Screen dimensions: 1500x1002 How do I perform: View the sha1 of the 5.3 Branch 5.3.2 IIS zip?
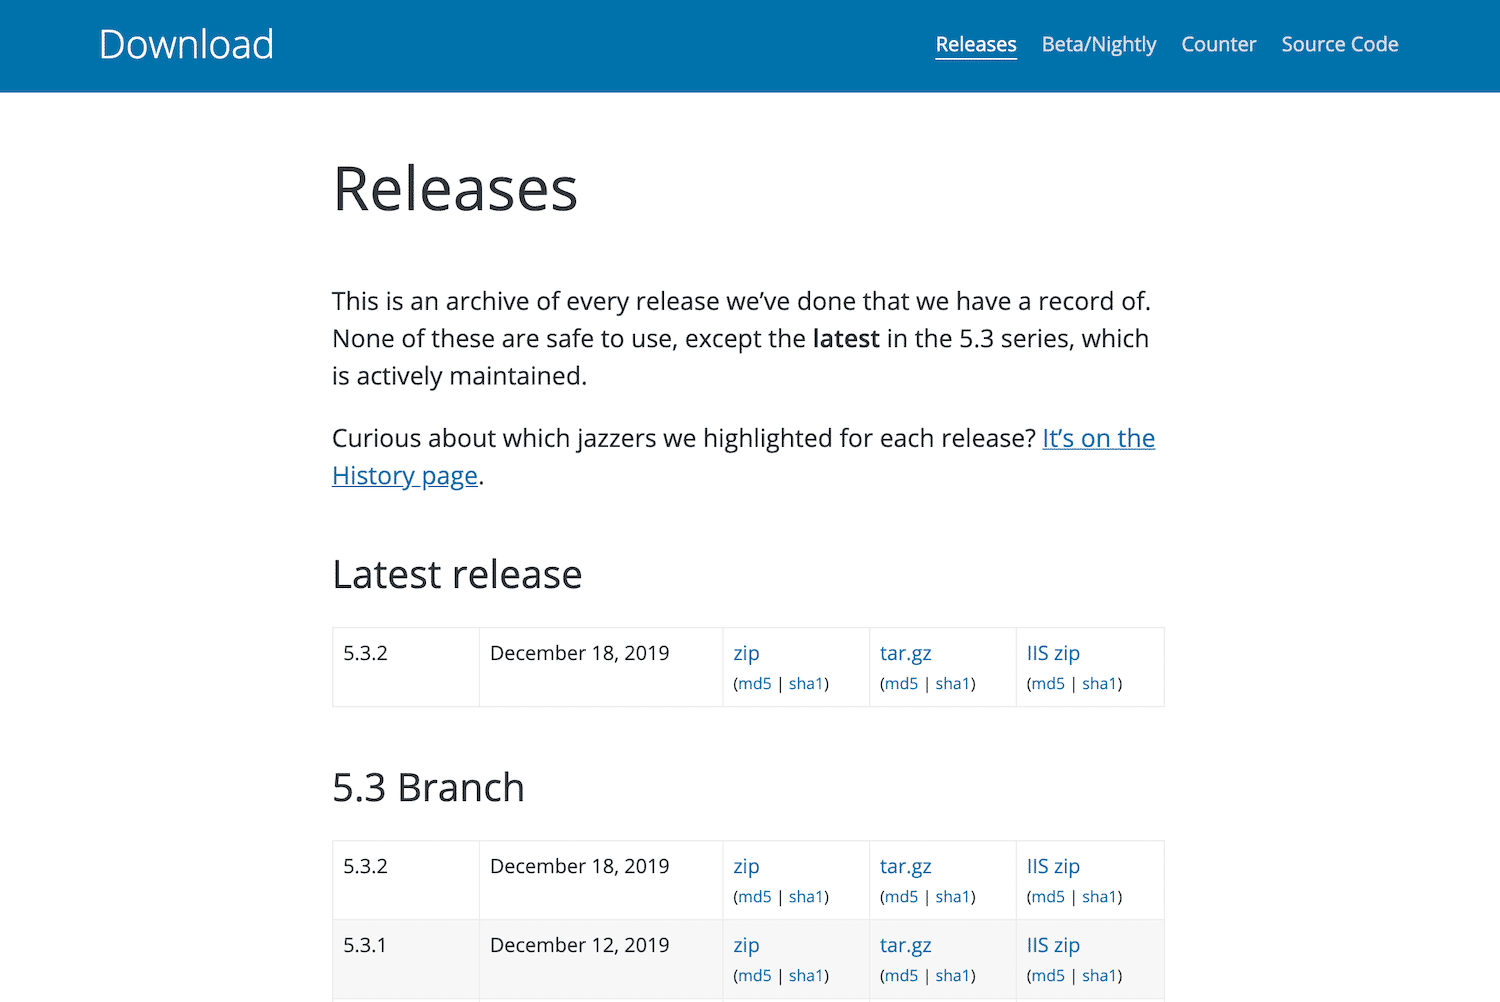tap(1100, 896)
